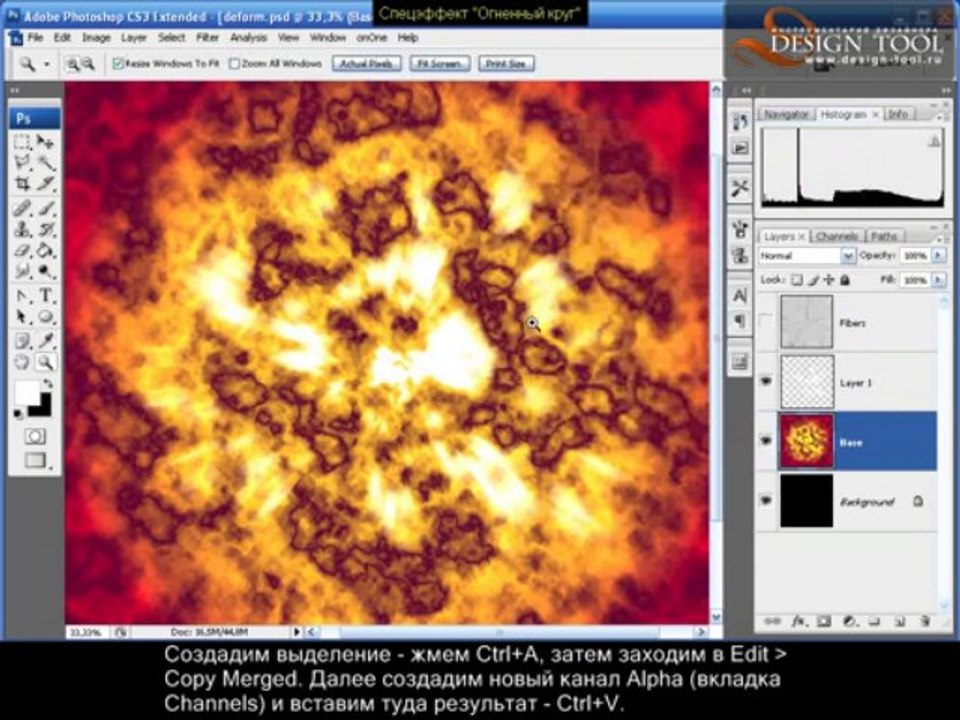Select the Path Selection tool
This screenshot has height=720, width=960.
23,317
